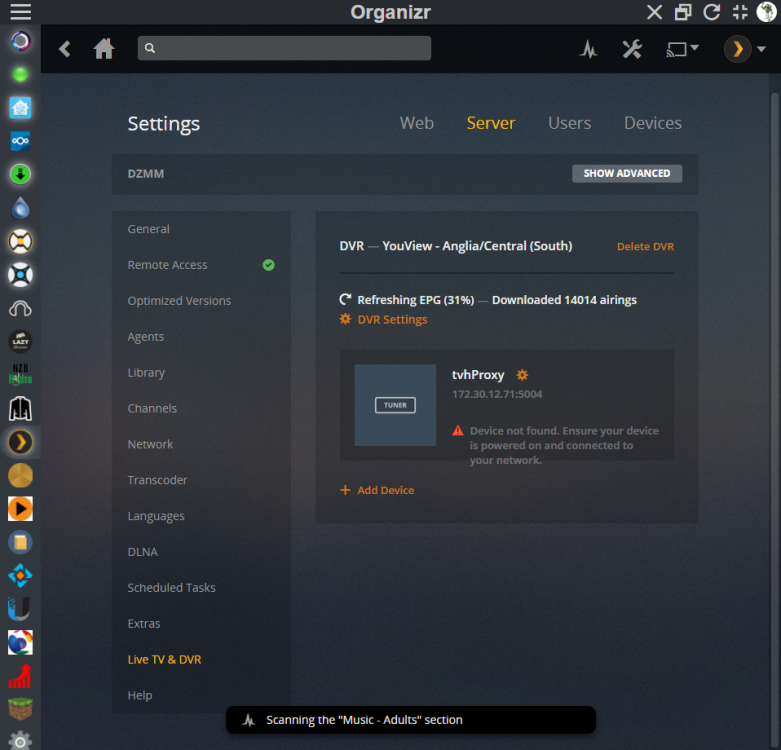The image size is (781, 750).
Task: Open the red rising chart icon
Action: pos(20,676)
